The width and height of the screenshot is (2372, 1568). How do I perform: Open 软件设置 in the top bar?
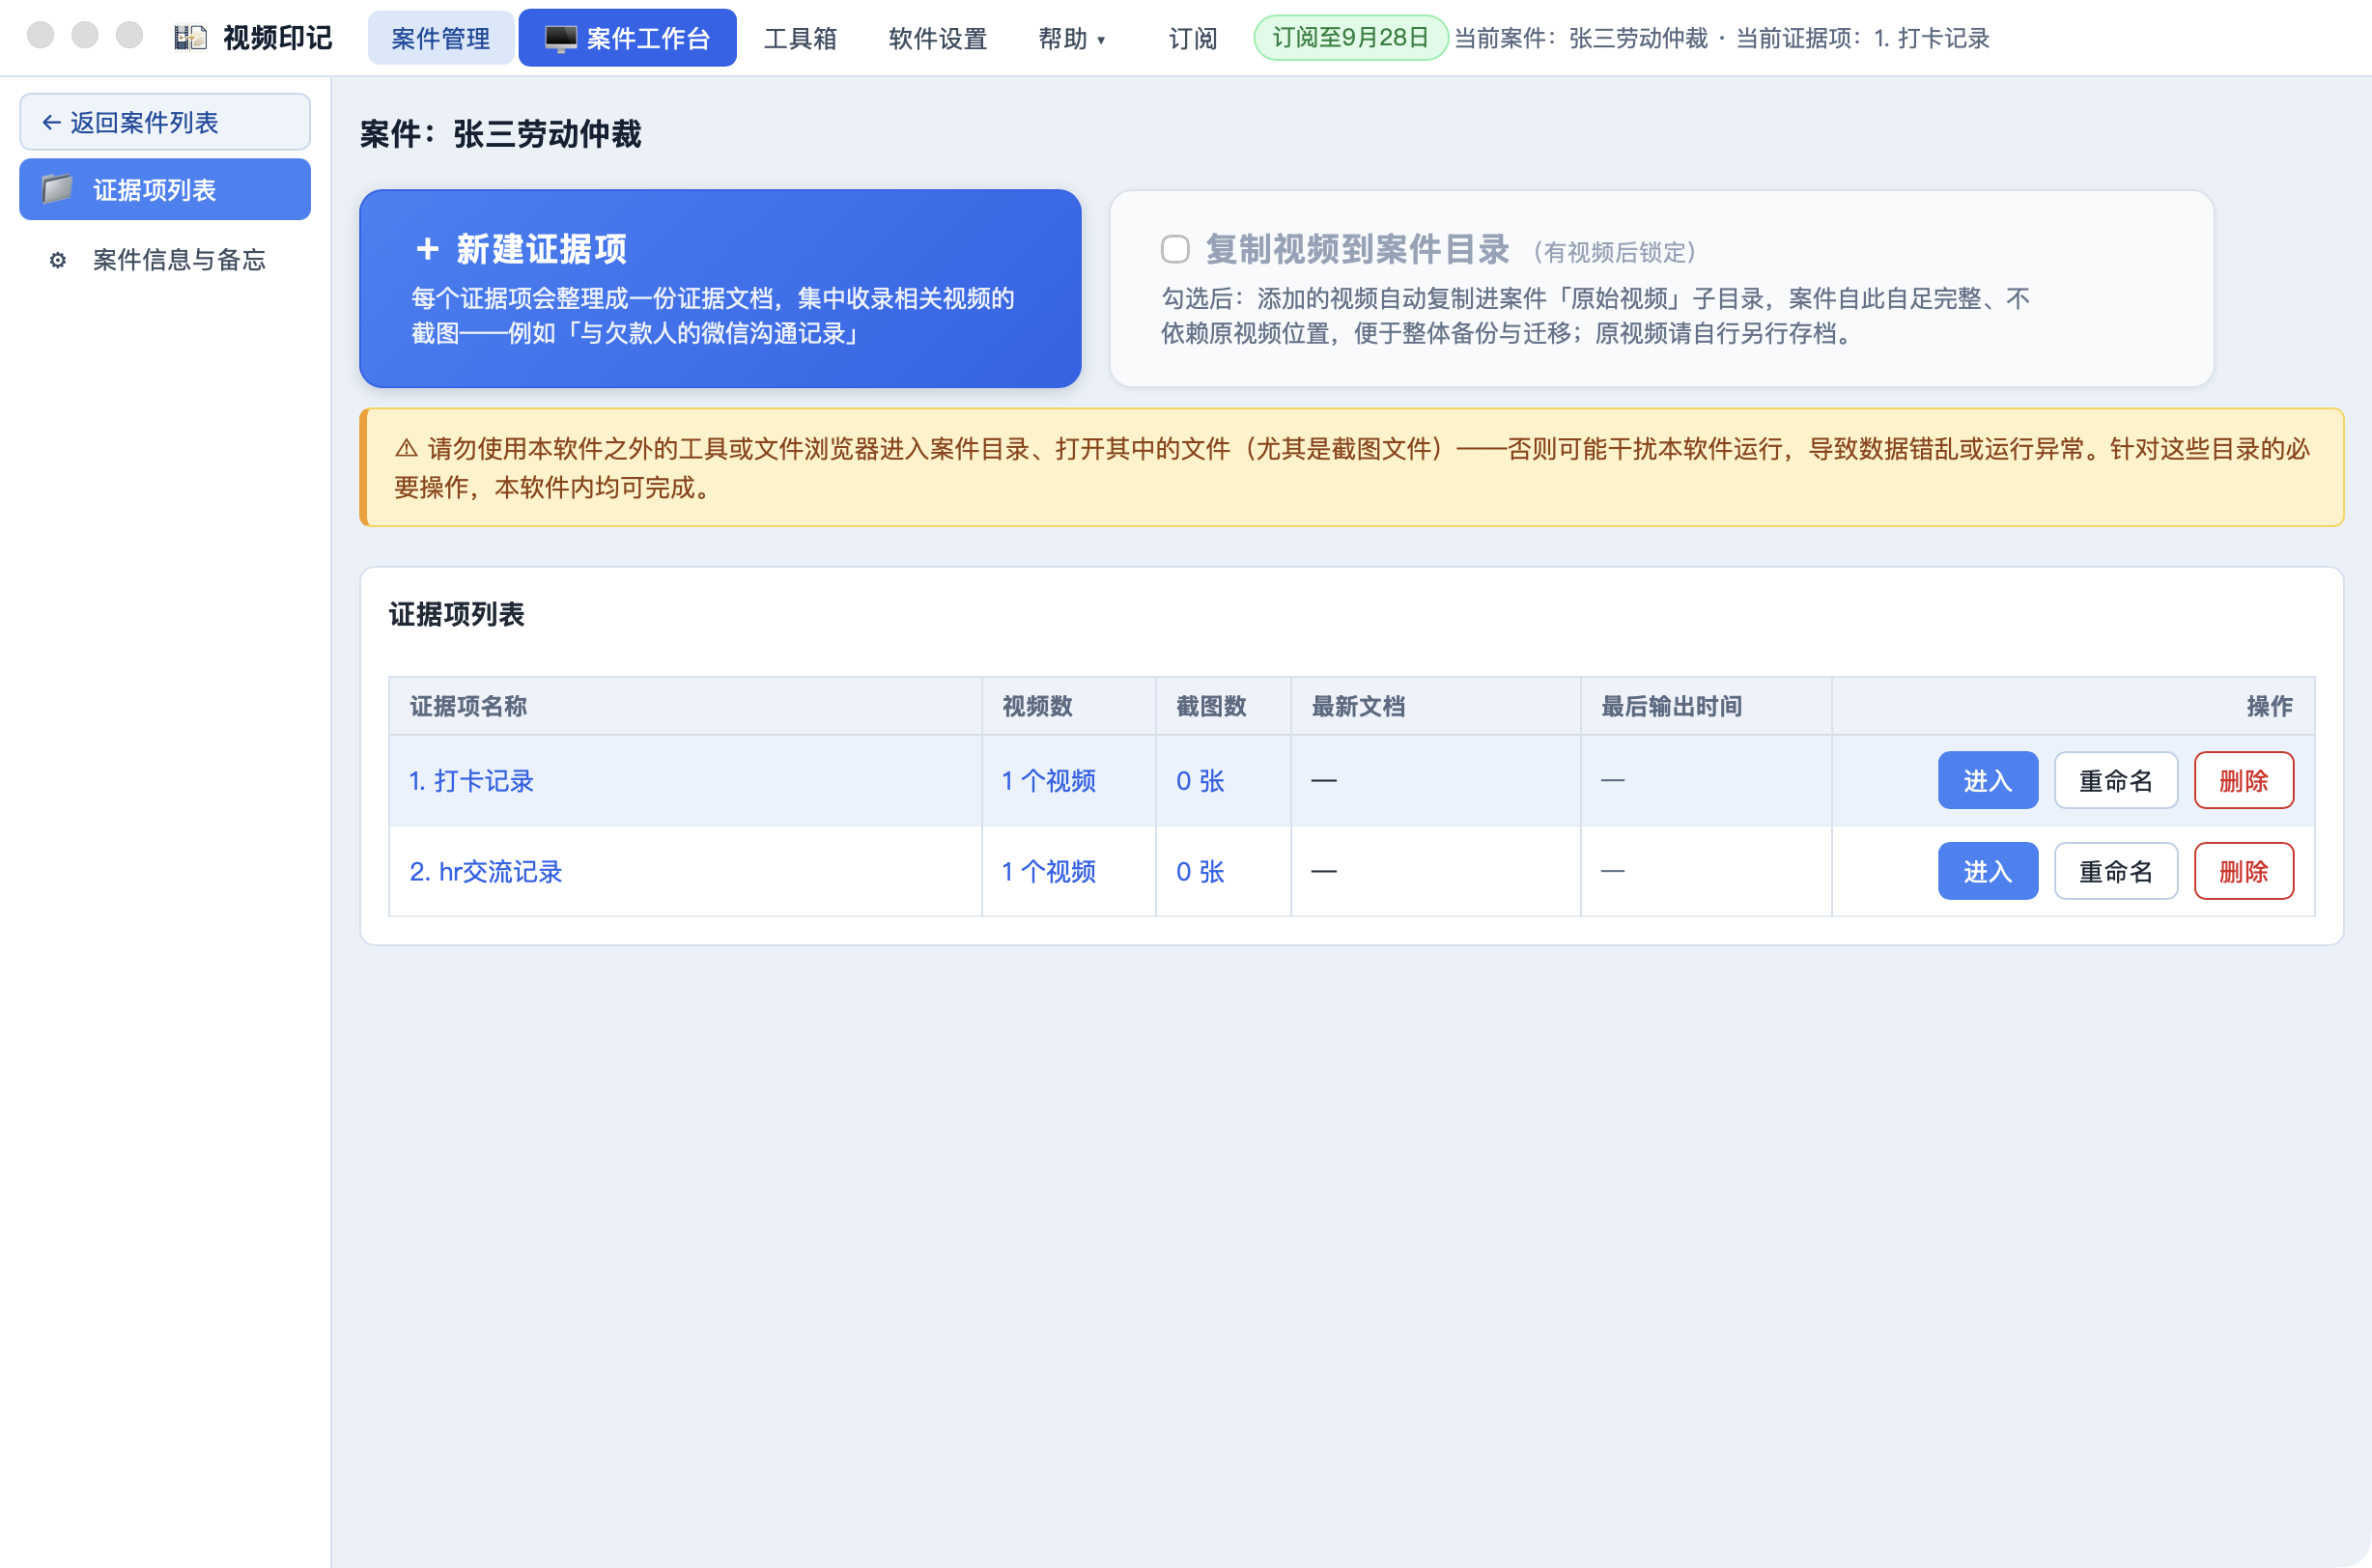(937, 38)
